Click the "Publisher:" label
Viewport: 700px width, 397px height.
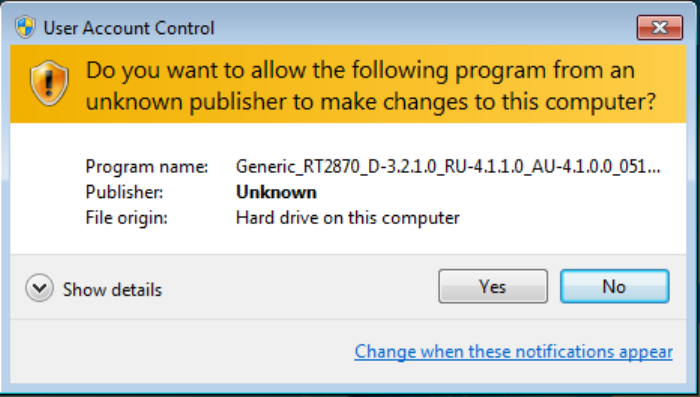124,192
